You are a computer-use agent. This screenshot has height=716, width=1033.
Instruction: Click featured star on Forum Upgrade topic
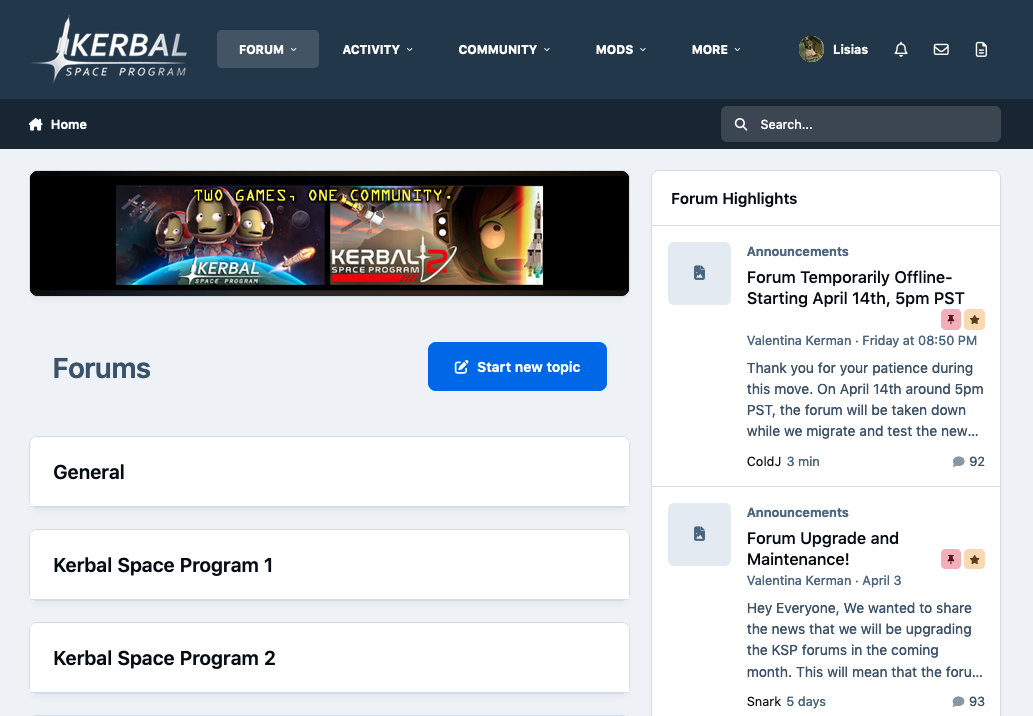click(974, 559)
